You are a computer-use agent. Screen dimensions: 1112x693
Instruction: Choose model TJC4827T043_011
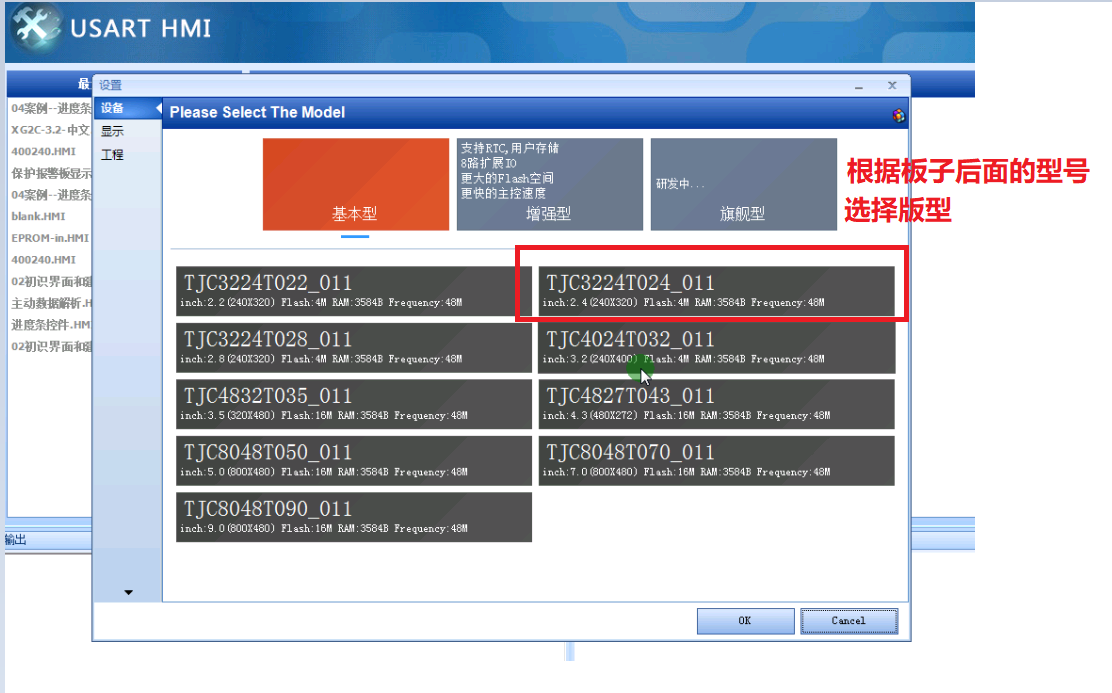716,404
